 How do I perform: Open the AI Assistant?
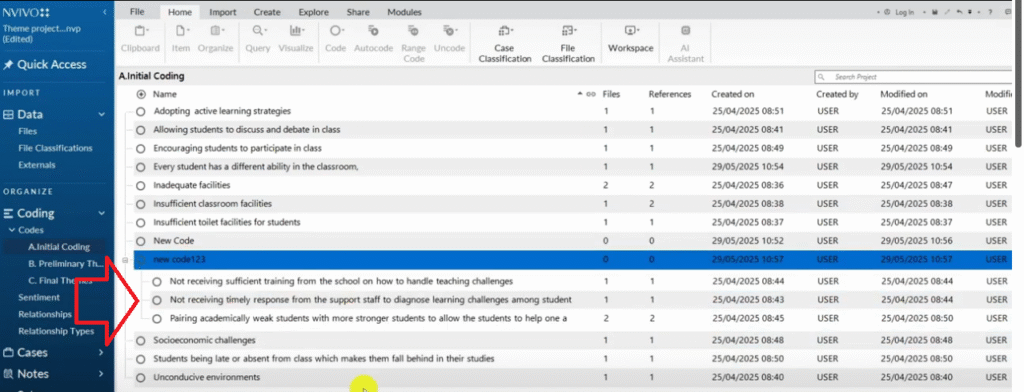[685, 43]
